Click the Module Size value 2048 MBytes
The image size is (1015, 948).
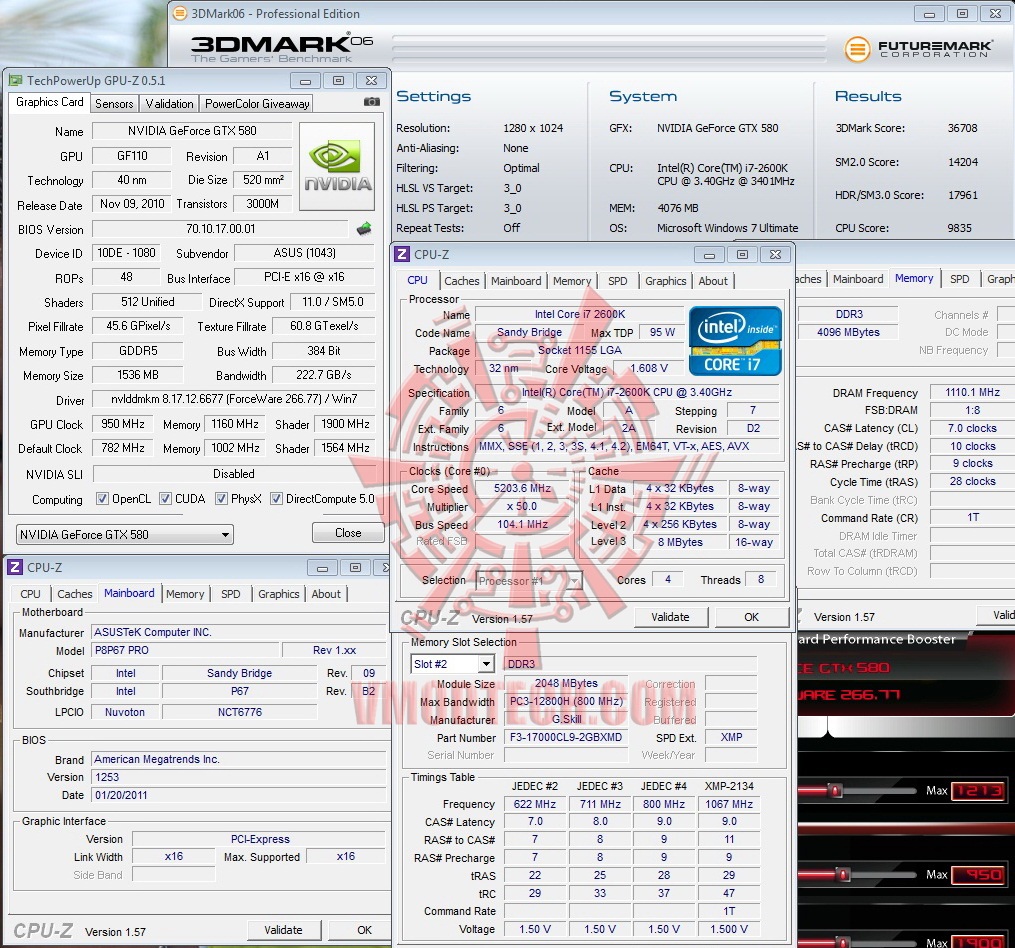coord(566,683)
